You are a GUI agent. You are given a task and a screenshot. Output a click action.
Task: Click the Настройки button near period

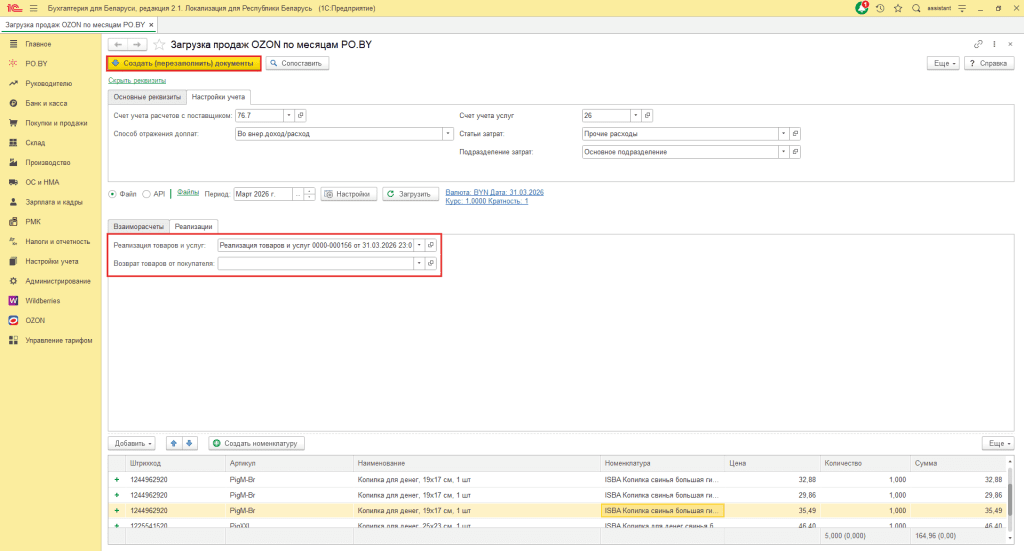click(x=349, y=194)
